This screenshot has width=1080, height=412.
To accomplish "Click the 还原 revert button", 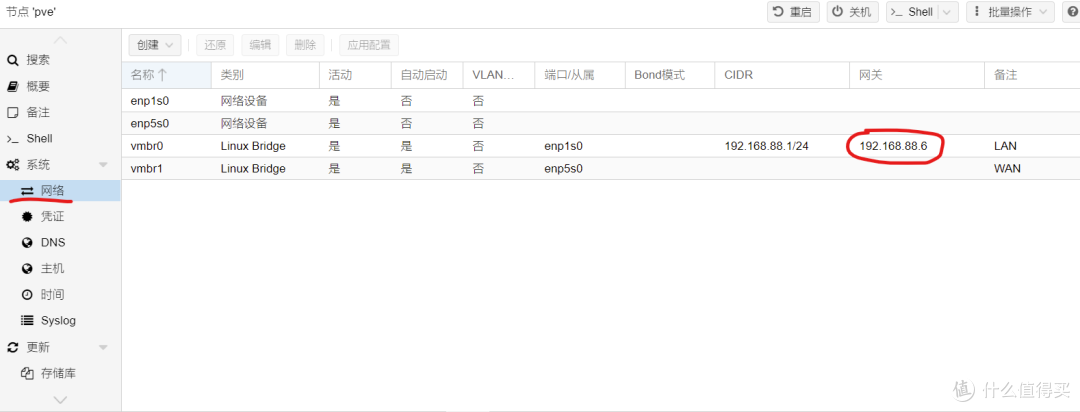I will 215,45.
